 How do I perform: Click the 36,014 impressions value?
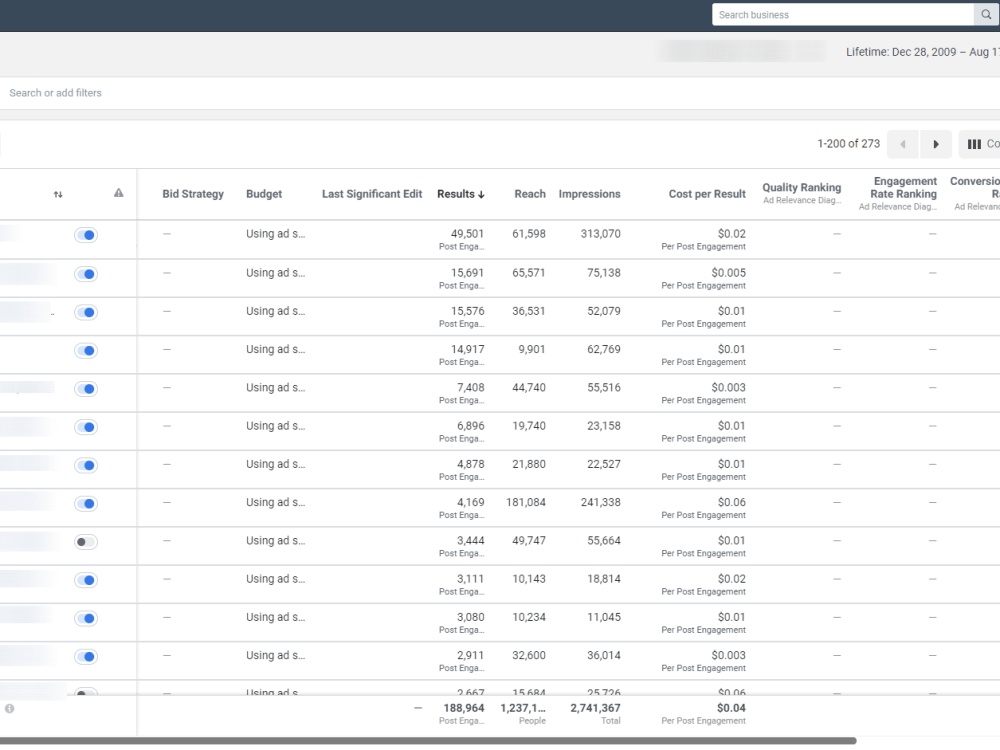[603, 656]
